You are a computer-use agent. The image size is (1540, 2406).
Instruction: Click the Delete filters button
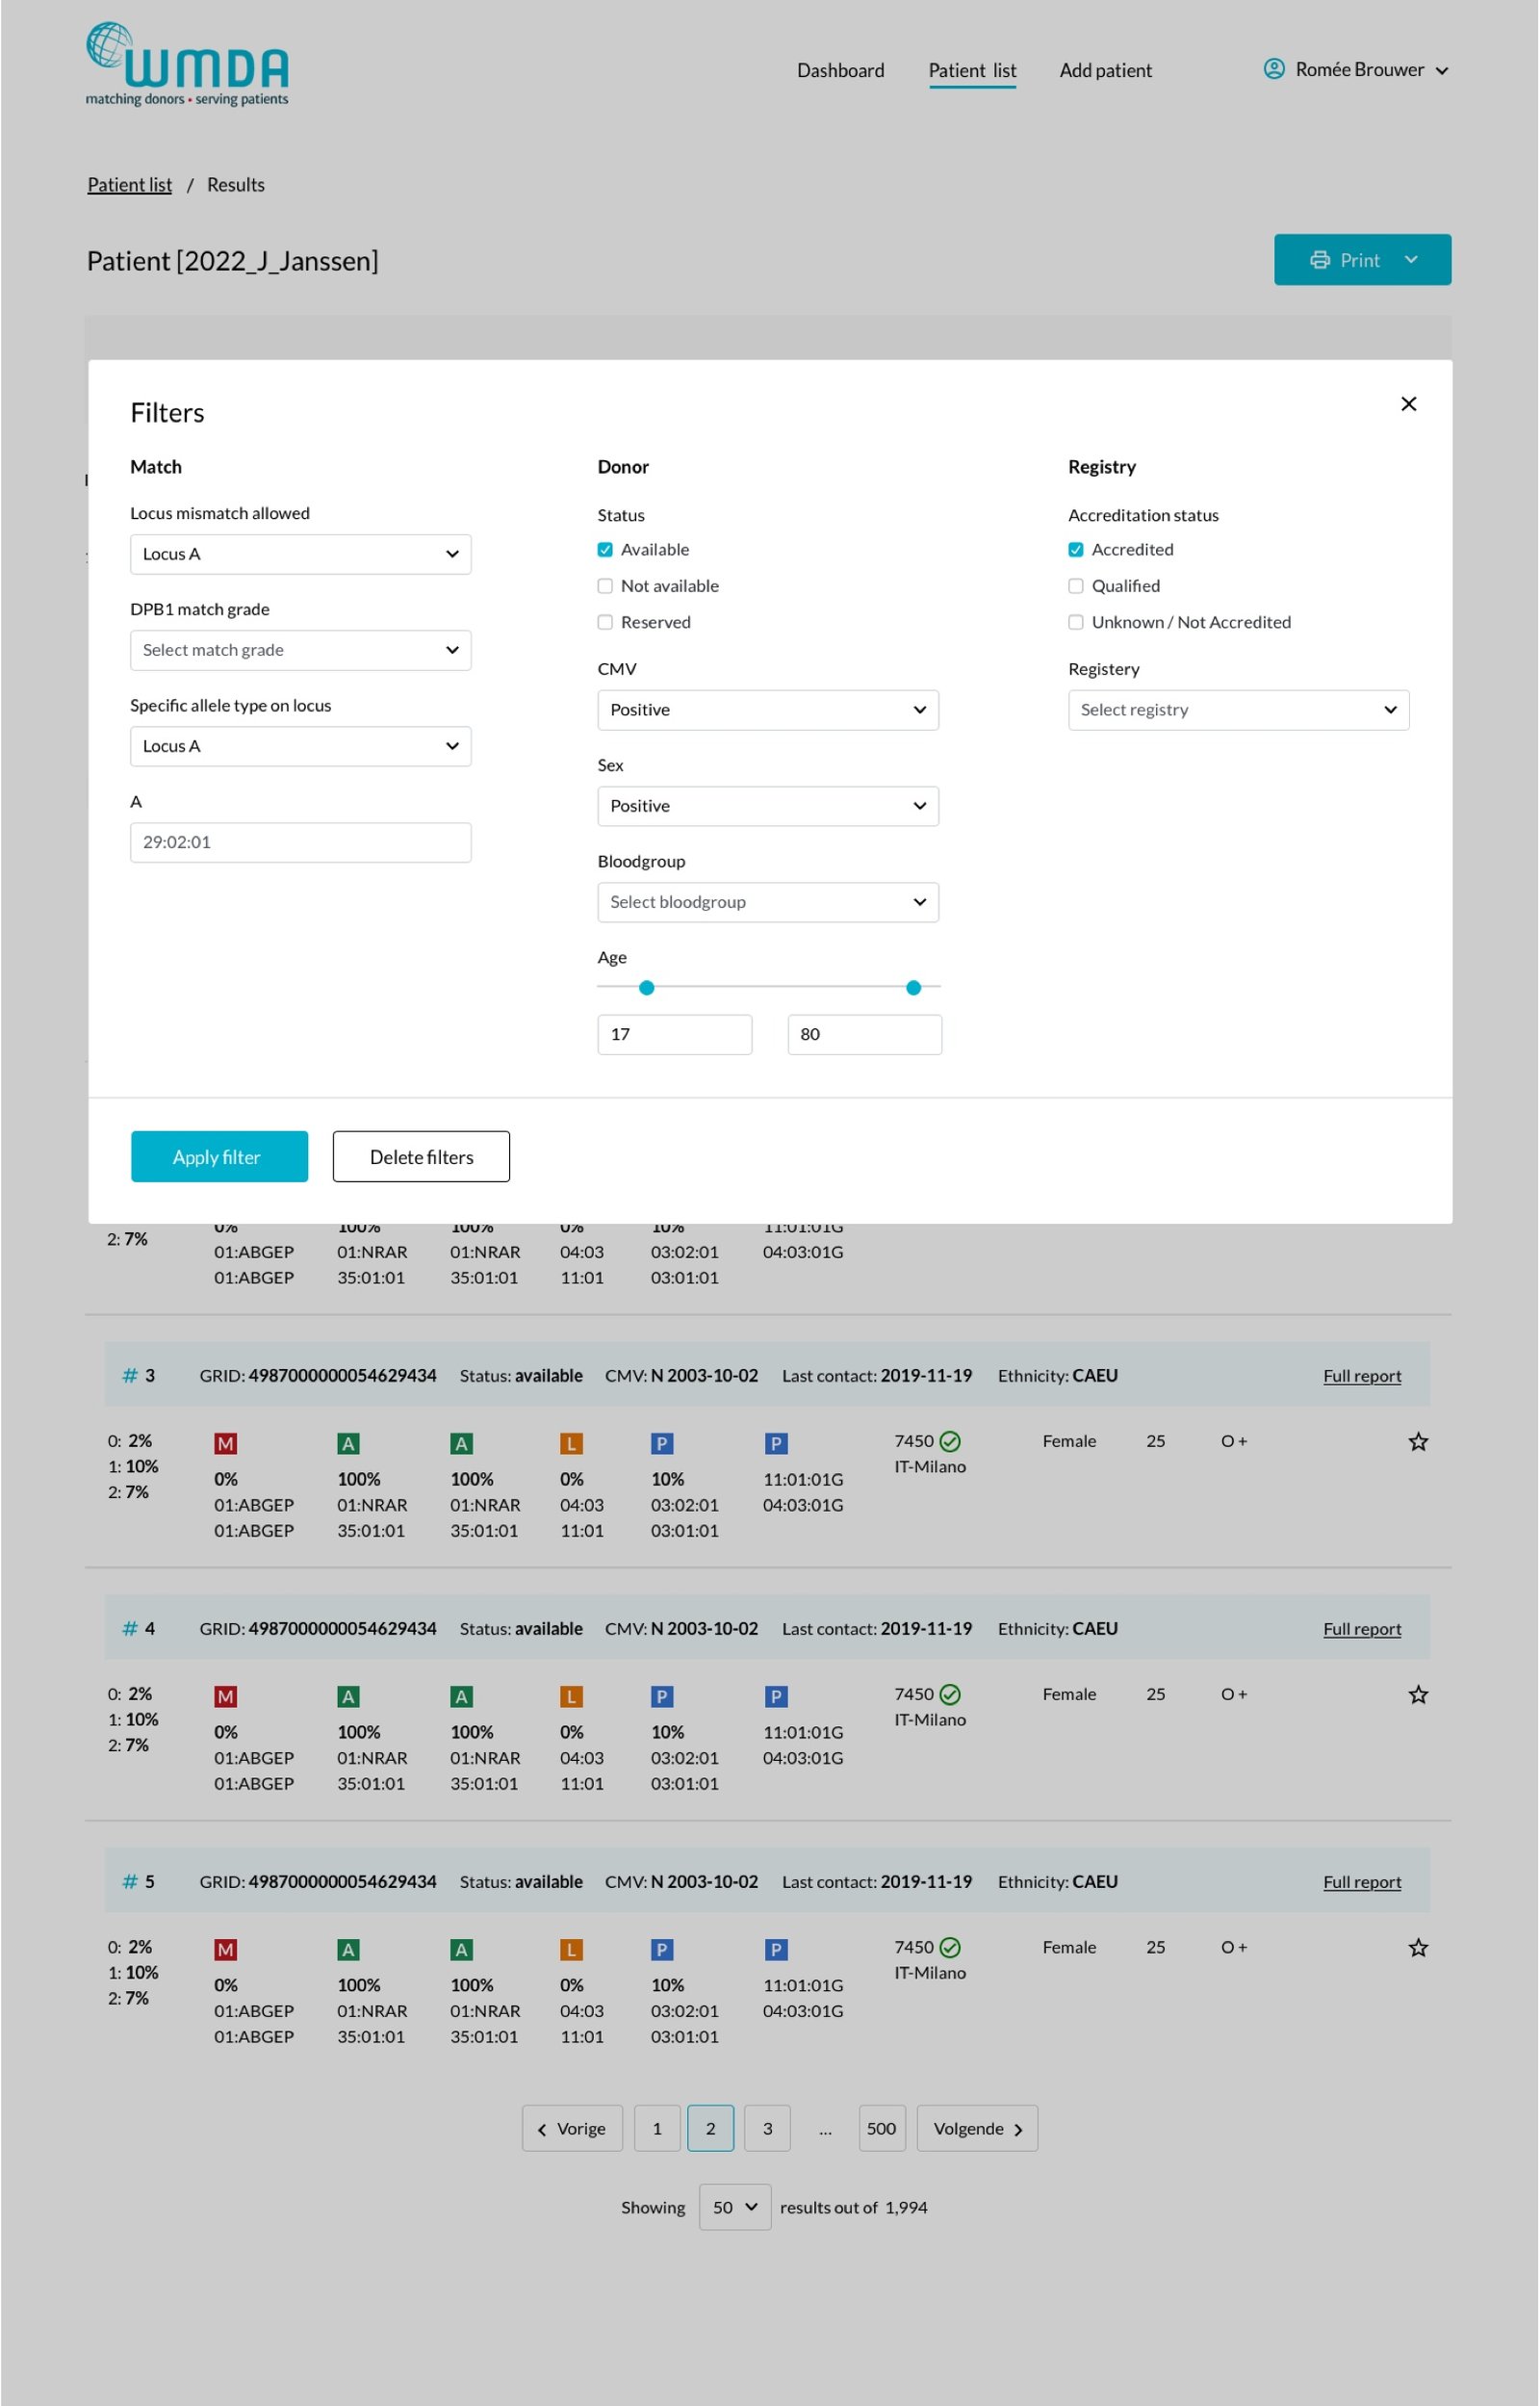(421, 1157)
